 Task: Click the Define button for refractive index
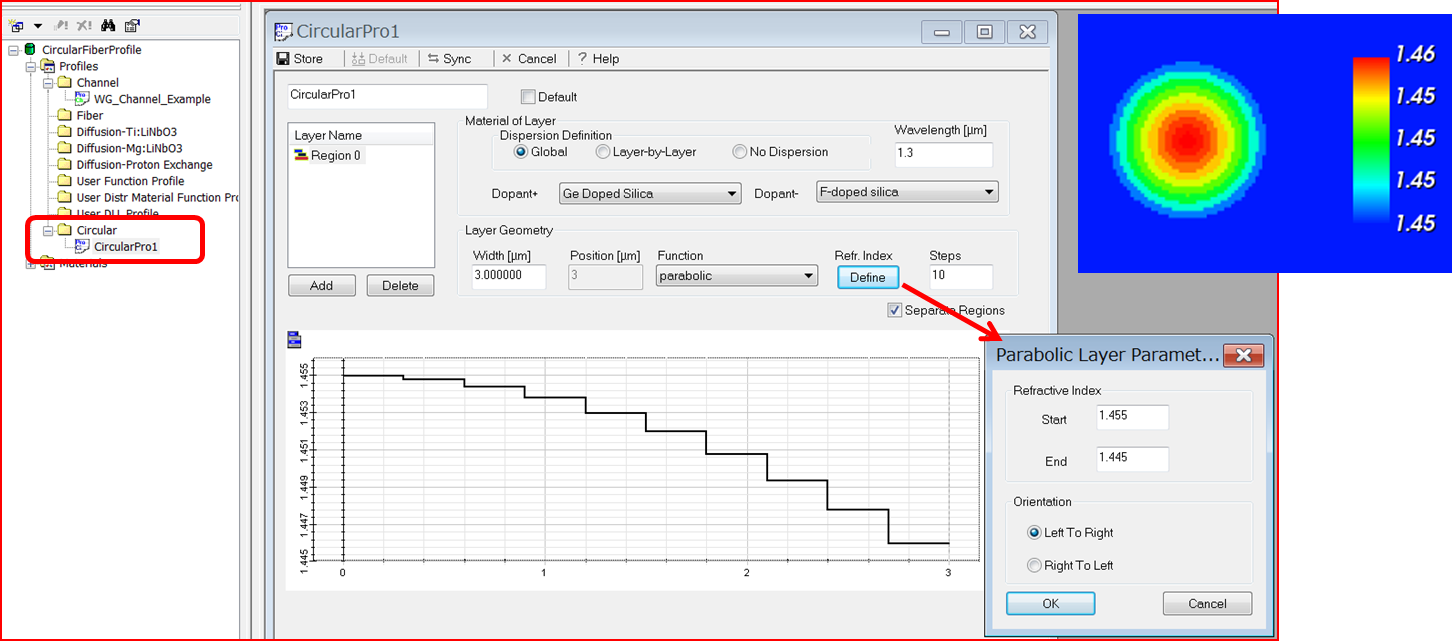[x=868, y=277]
